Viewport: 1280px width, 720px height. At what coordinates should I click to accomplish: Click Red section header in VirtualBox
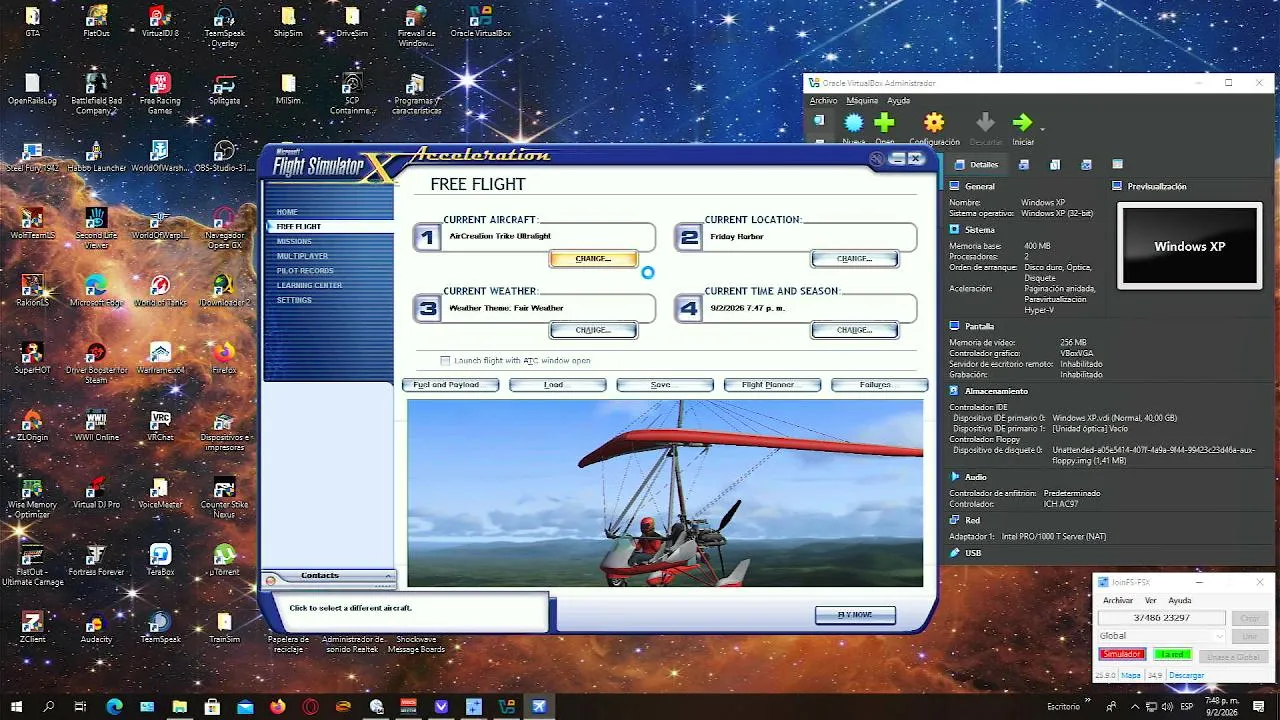tap(972, 520)
